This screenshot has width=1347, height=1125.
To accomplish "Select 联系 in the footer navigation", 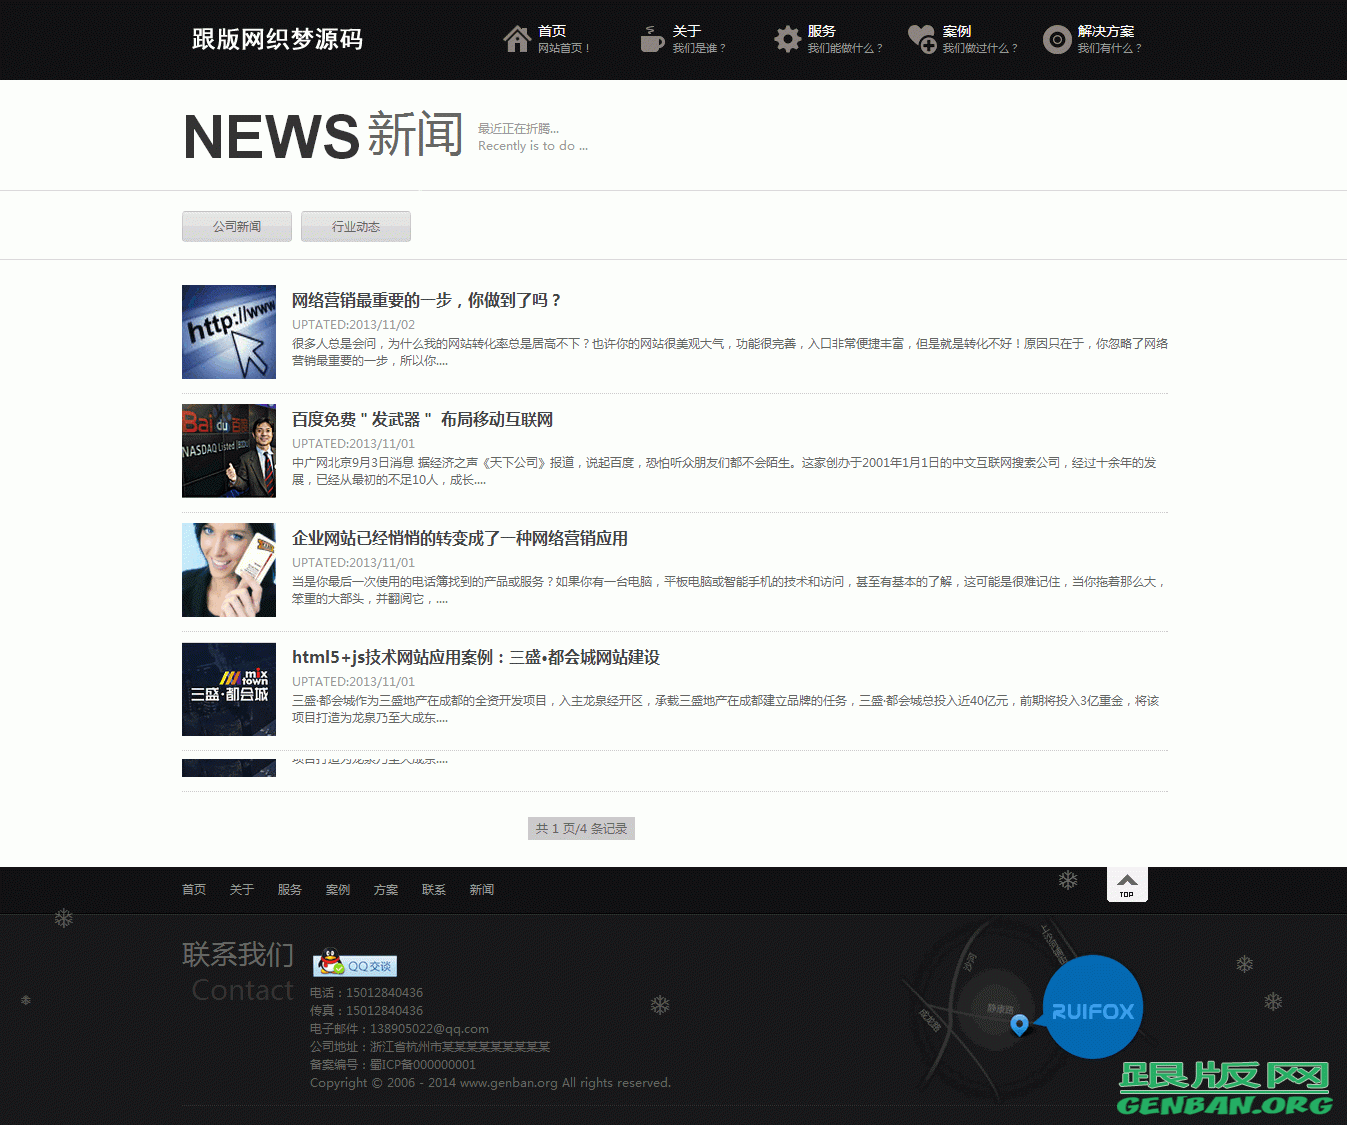I will click(433, 889).
